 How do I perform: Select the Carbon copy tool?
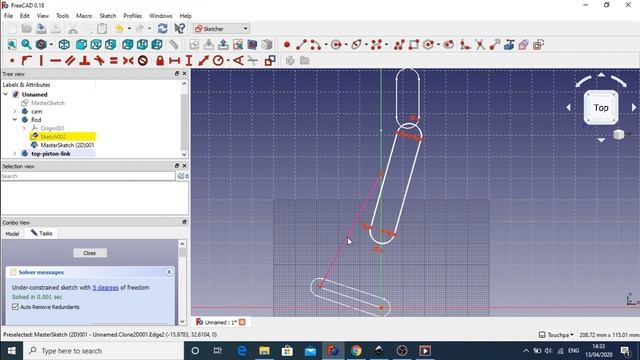coord(524,45)
